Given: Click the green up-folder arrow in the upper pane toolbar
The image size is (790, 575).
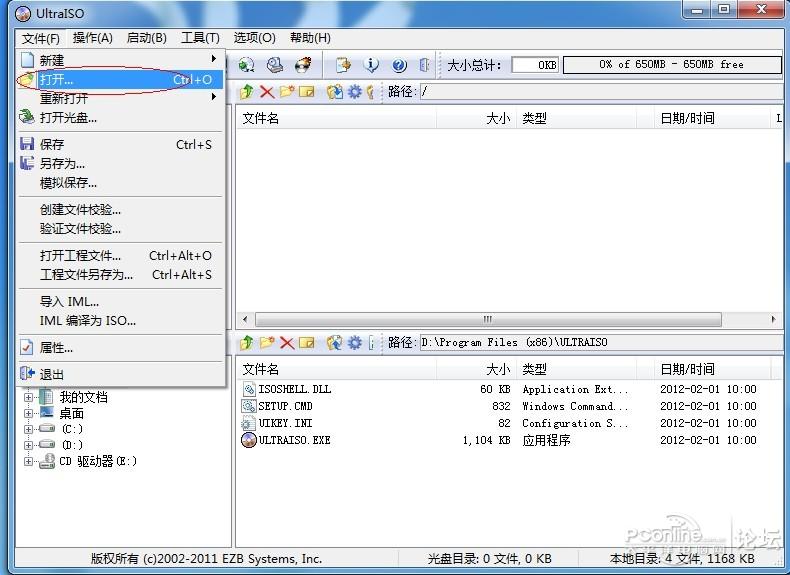Looking at the screenshot, I should click(x=247, y=92).
